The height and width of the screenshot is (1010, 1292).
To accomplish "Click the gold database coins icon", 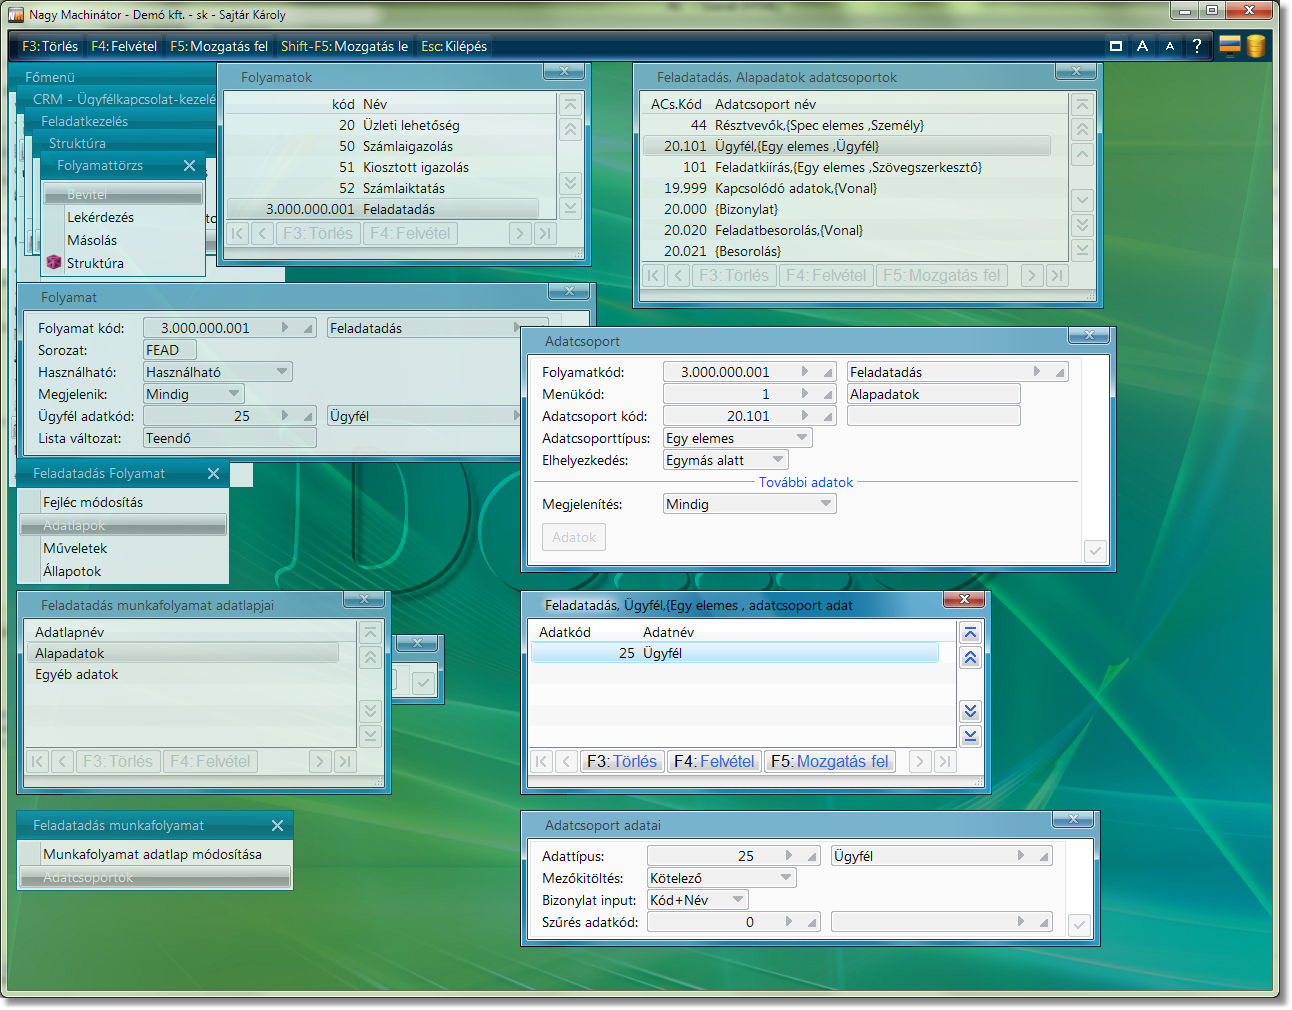I will (1256, 46).
